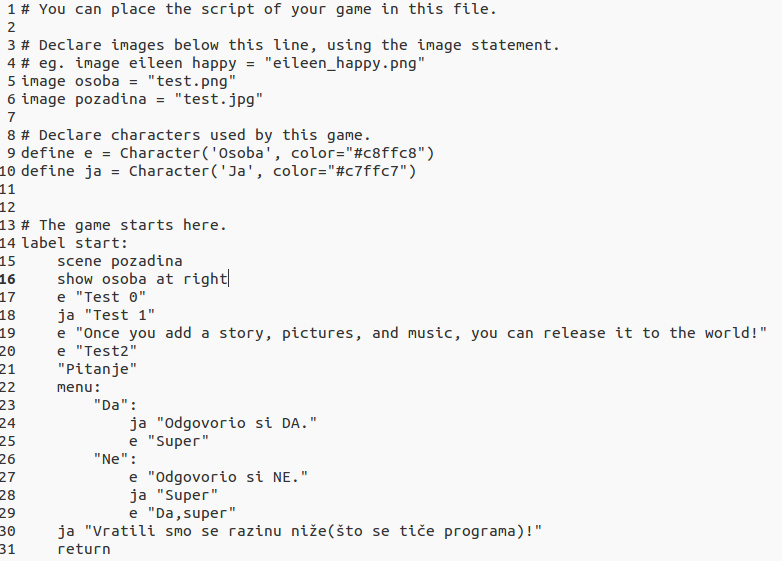
Task: Click the "Pitanje" string on line 21
Action: pyautogui.click(x=97, y=369)
